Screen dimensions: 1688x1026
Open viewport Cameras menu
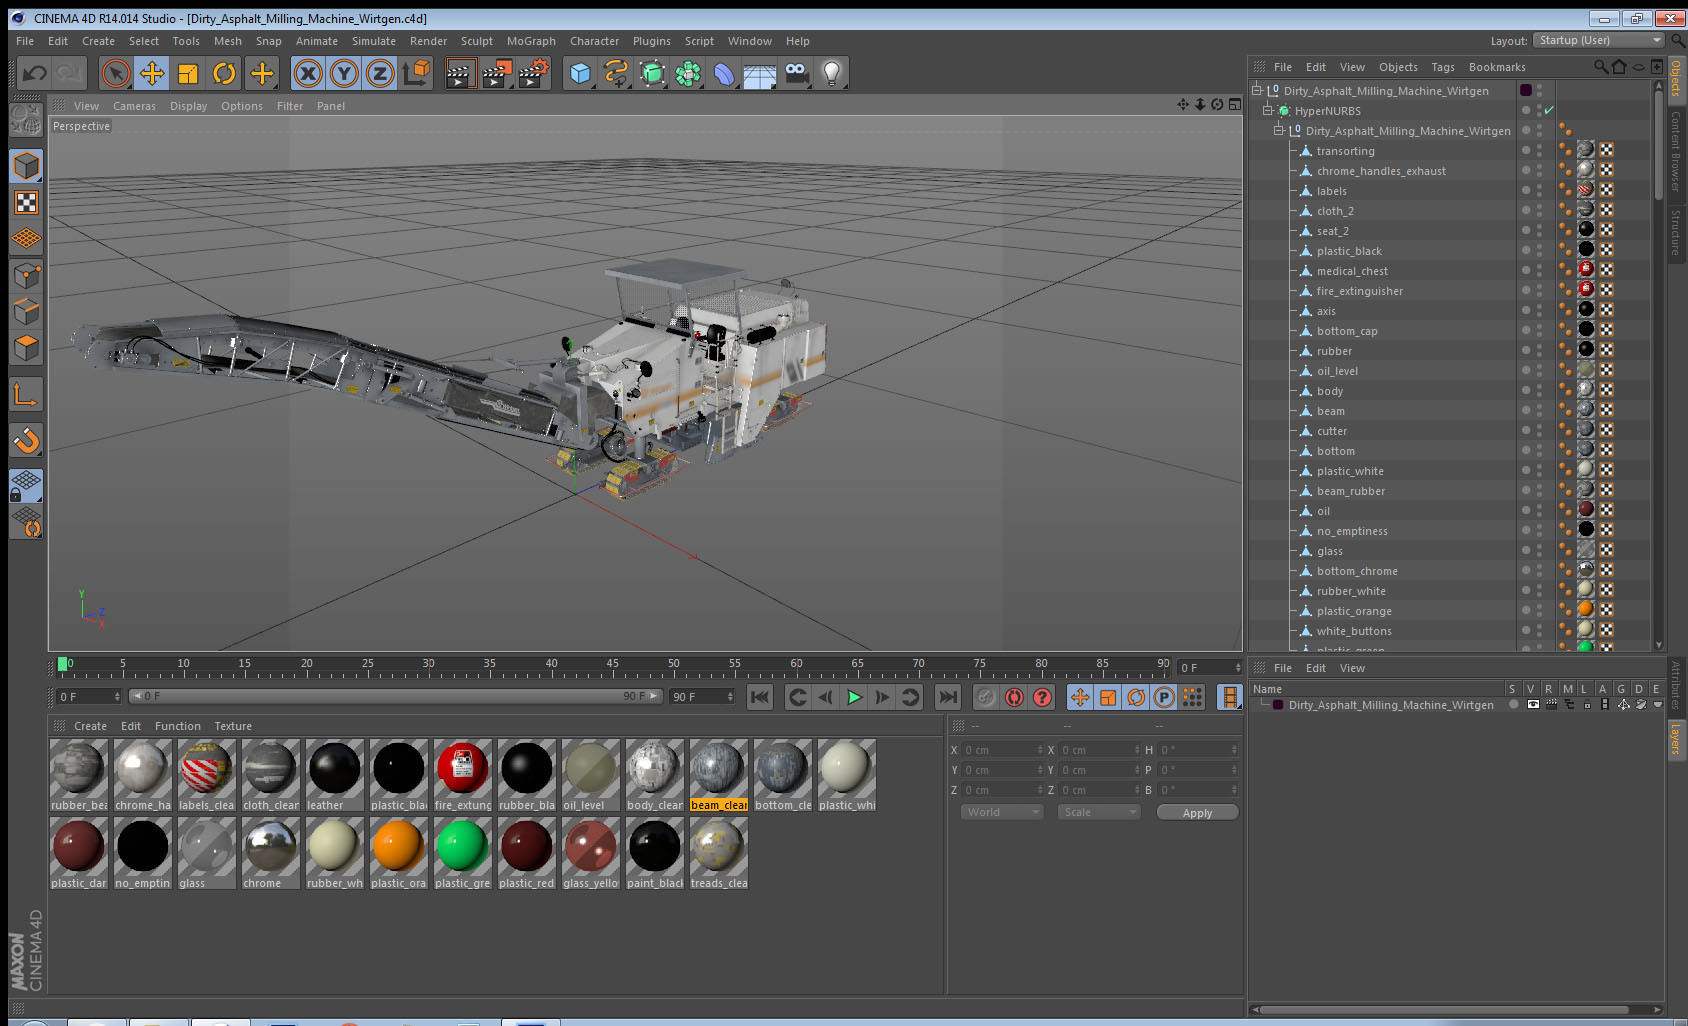click(x=134, y=106)
